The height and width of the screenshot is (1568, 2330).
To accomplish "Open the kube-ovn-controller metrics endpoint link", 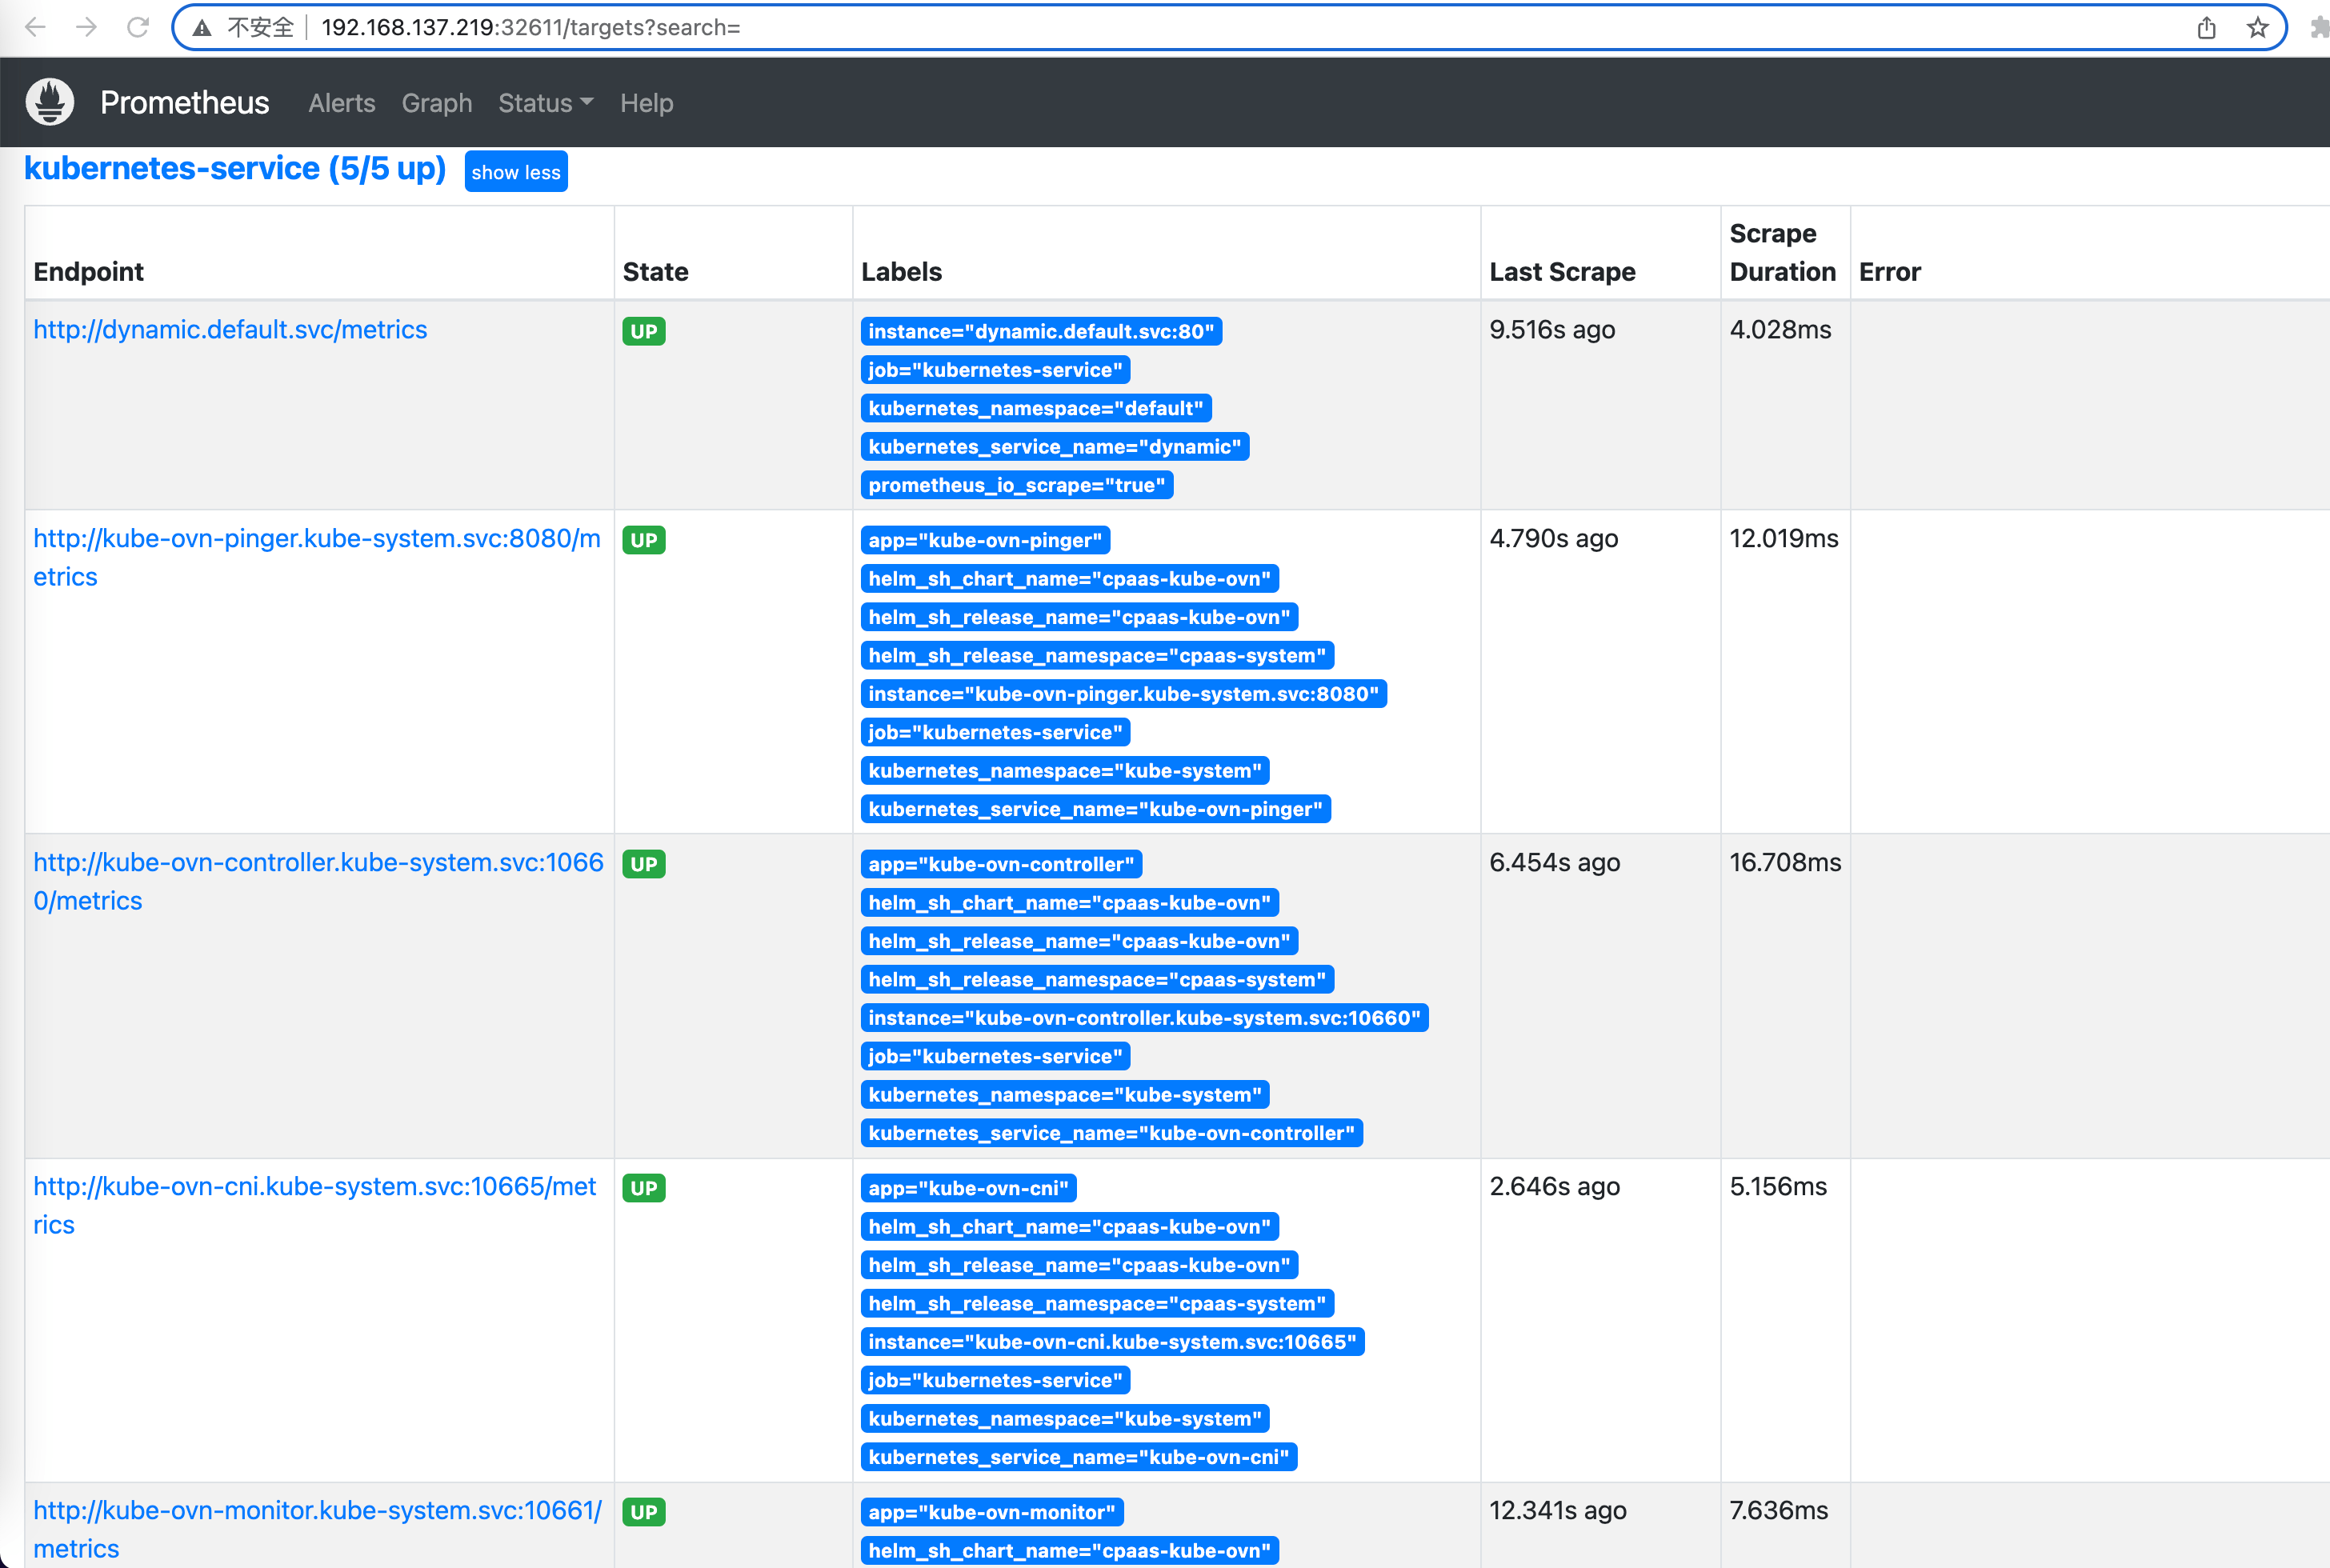I will click(x=318, y=862).
